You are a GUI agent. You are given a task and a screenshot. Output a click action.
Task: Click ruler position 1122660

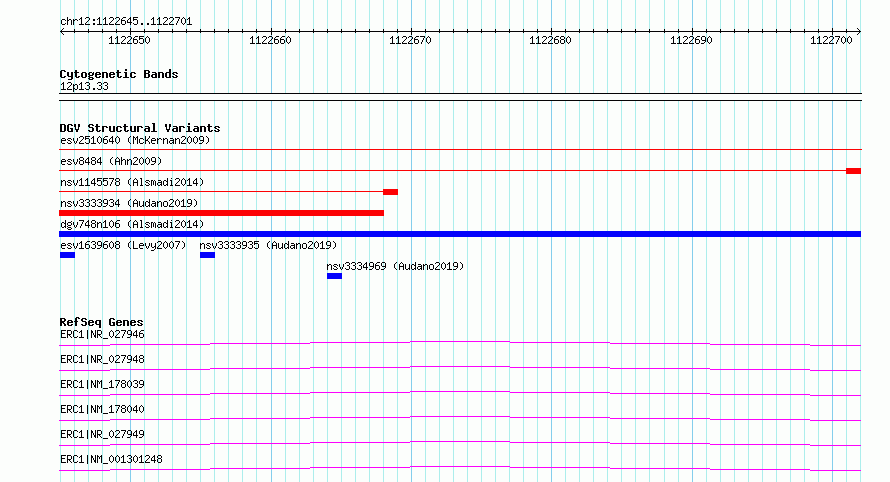pyautogui.click(x=270, y=40)
